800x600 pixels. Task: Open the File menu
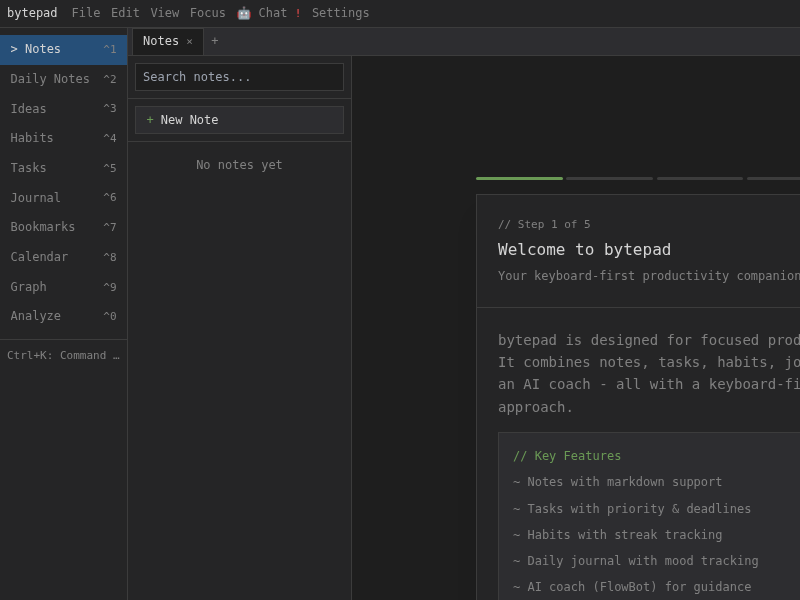pyautogui.click(x=86, y=13)
